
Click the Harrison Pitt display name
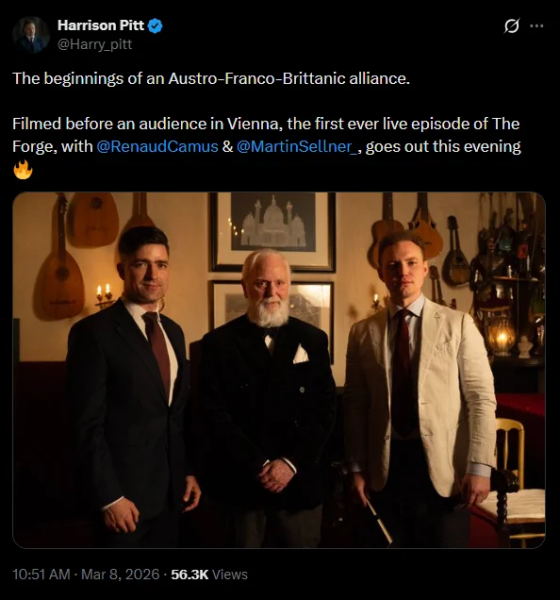coord(101,25)
